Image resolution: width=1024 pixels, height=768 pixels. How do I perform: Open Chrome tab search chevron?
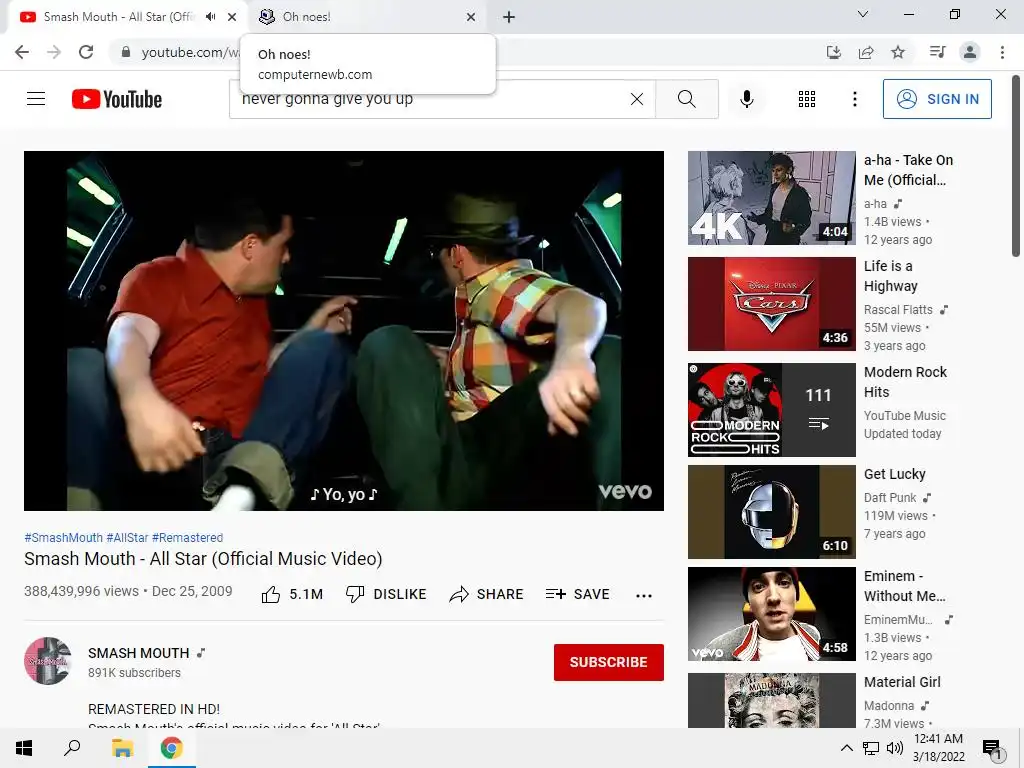[x=863, y=14]
